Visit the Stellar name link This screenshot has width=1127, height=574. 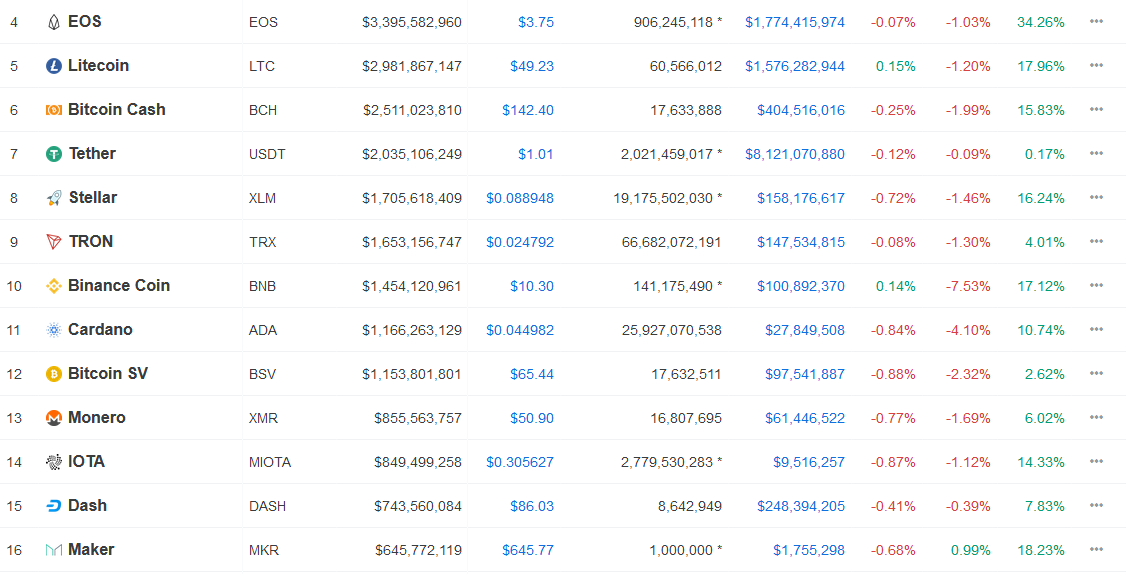coord(93,197)
